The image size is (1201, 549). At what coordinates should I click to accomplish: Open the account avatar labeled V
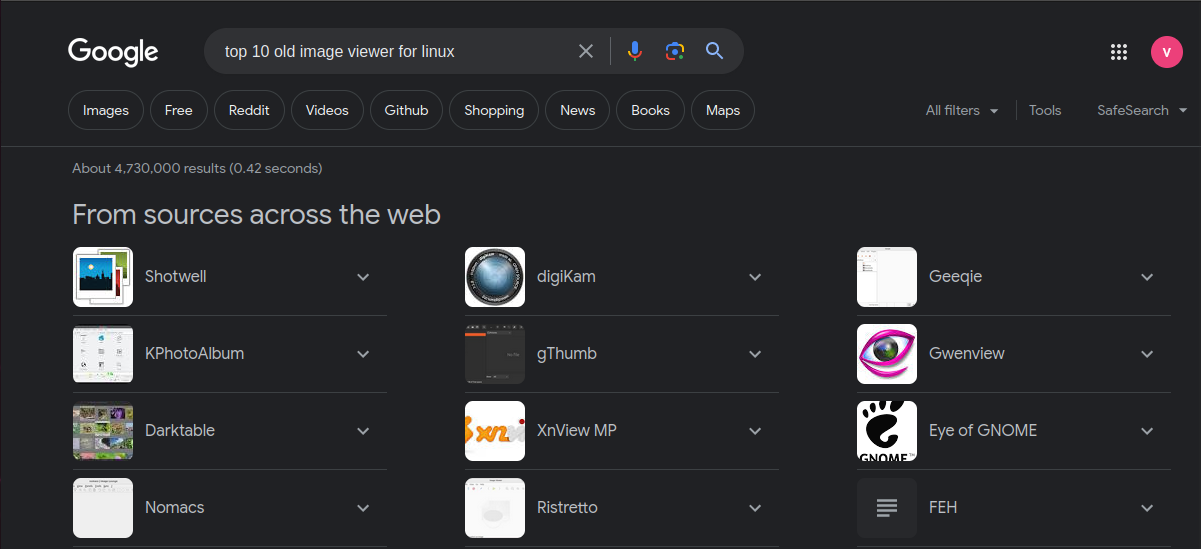1167,52
